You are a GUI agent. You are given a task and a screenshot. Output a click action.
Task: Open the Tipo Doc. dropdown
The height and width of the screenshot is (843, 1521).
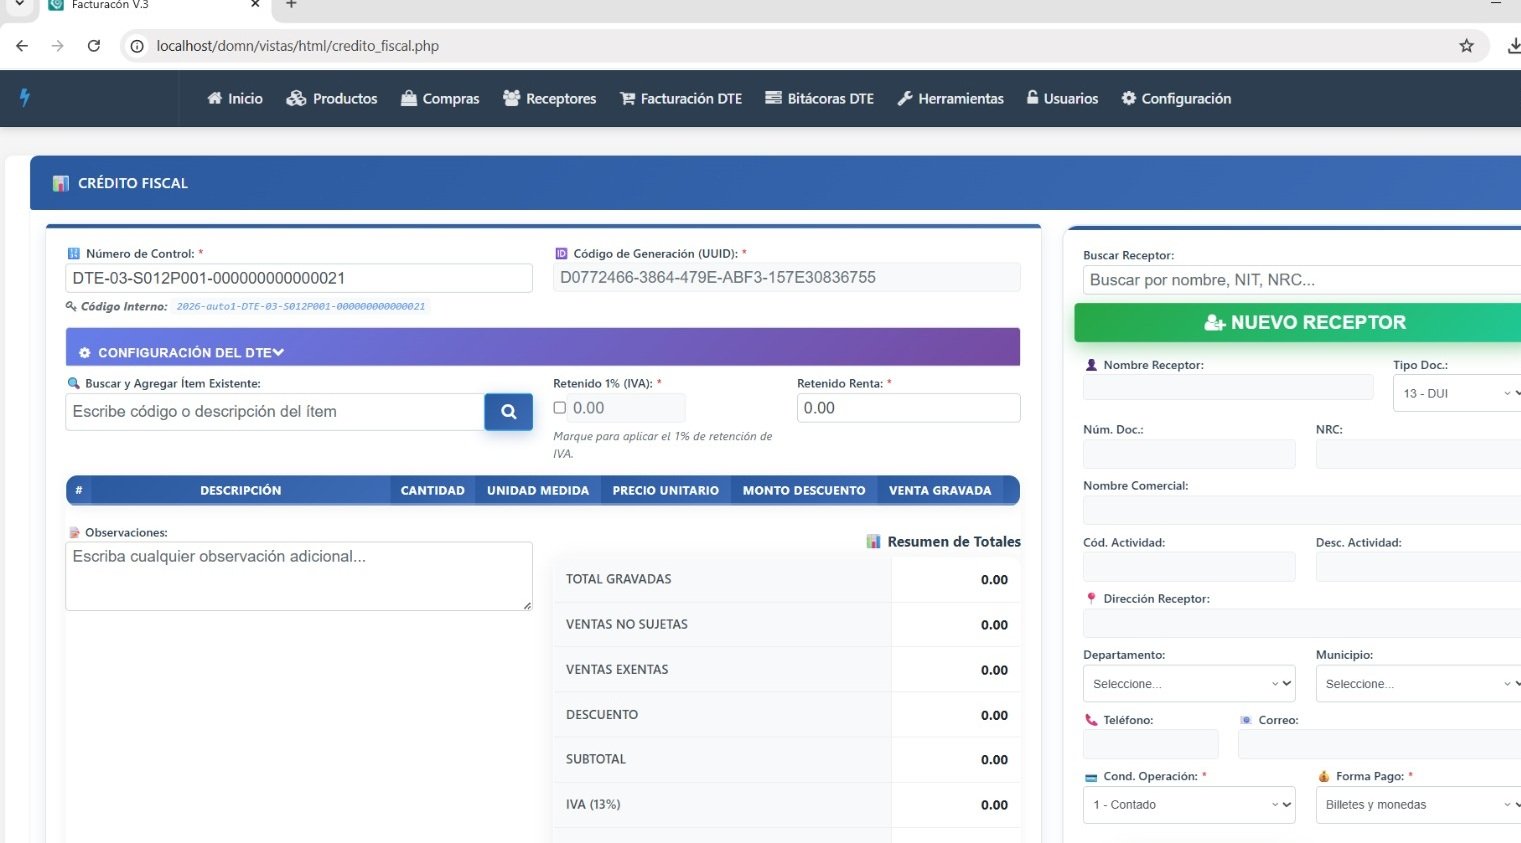(1455, 393)
